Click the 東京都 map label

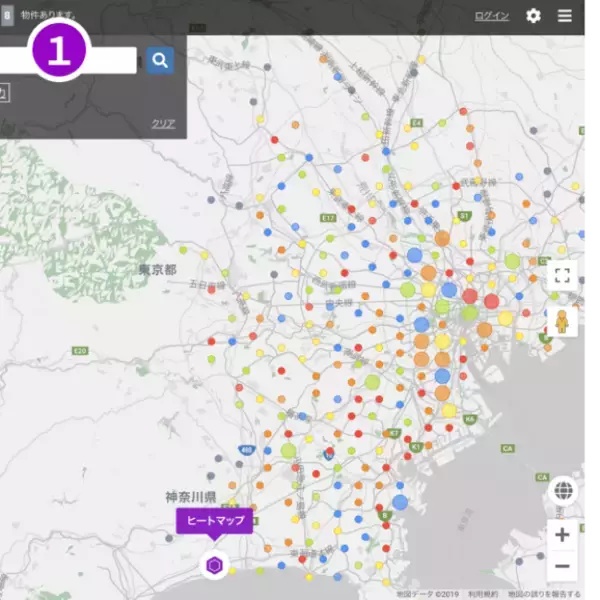[x=157, y=270]
